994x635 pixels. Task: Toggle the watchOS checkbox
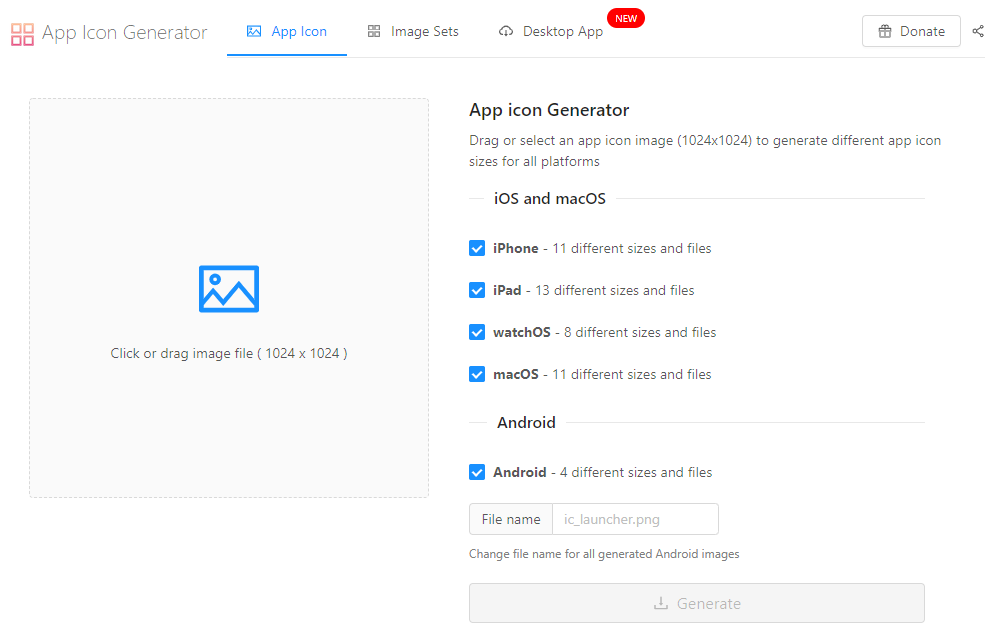tap(477, 332)
